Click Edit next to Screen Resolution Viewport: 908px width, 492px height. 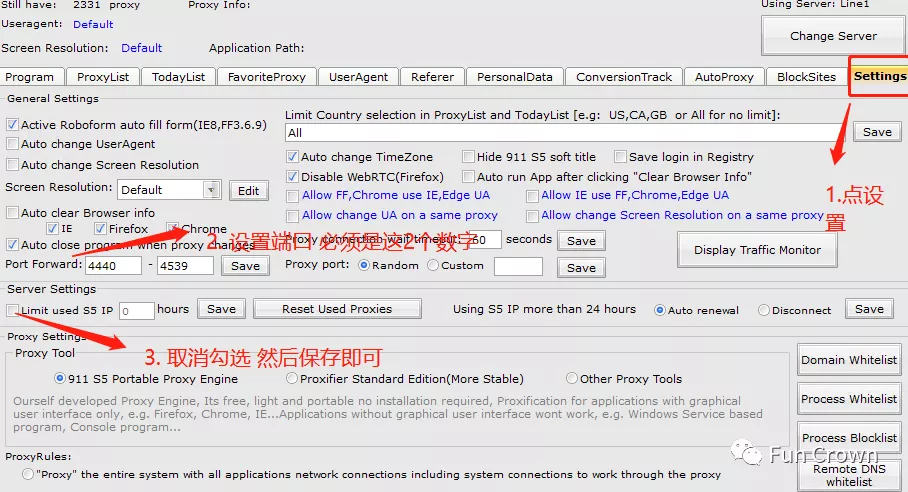pos(248,190)
